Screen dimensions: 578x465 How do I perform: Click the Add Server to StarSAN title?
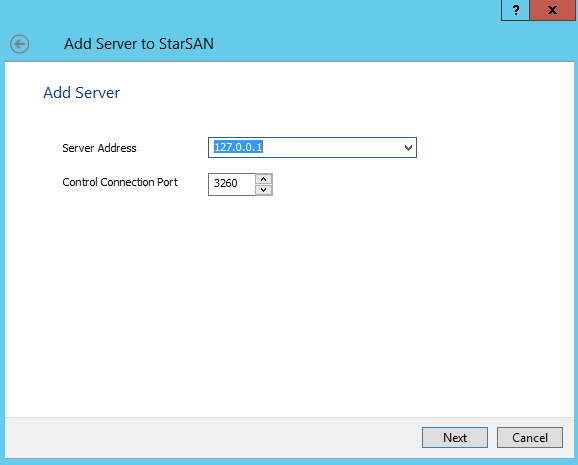[139, 44]
